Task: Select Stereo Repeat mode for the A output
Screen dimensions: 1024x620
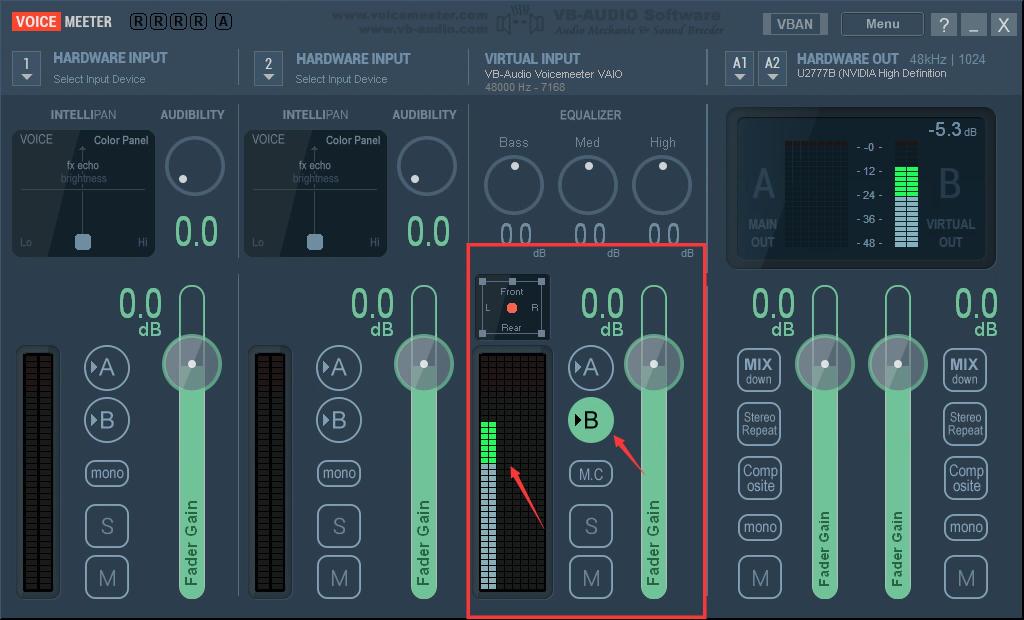Action: [x=760, y=423]
